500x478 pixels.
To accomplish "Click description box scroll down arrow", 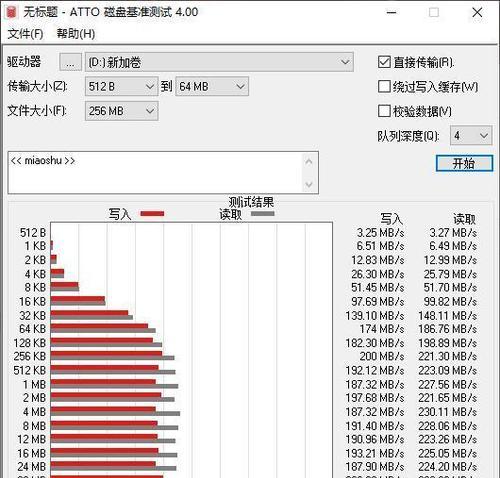I will point(309,184).
